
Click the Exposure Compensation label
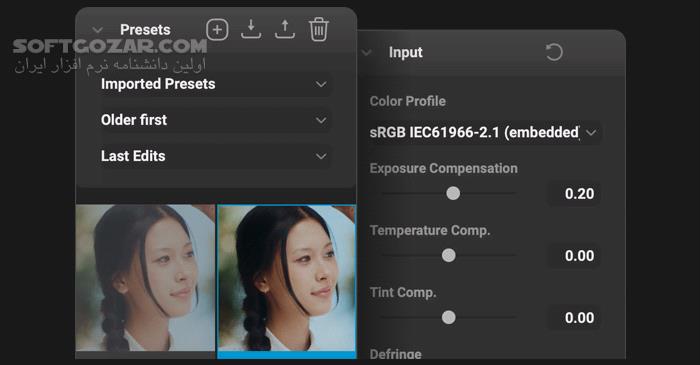(x=444, y=168)
